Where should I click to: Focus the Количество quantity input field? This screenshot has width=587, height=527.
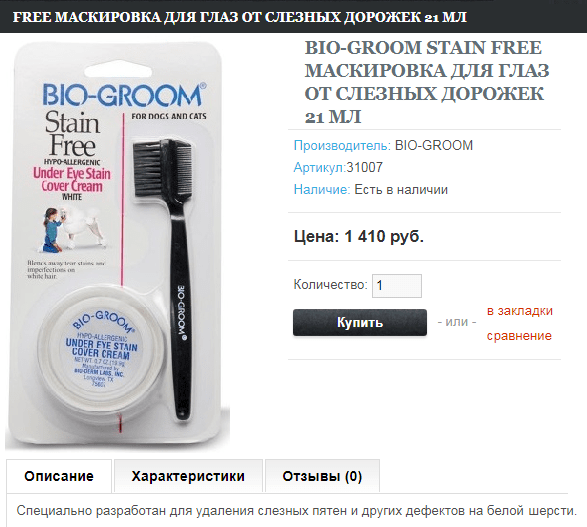tap(397, 286)
